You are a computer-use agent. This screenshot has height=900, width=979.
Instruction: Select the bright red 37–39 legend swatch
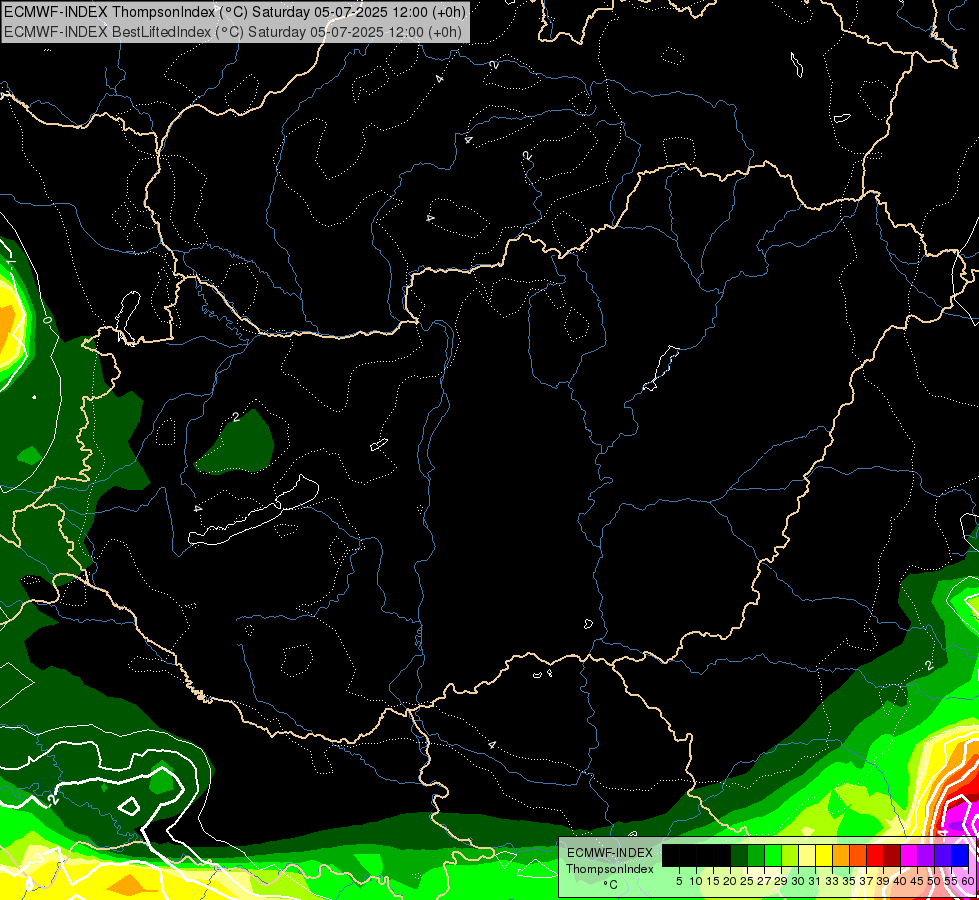point(875,856)
